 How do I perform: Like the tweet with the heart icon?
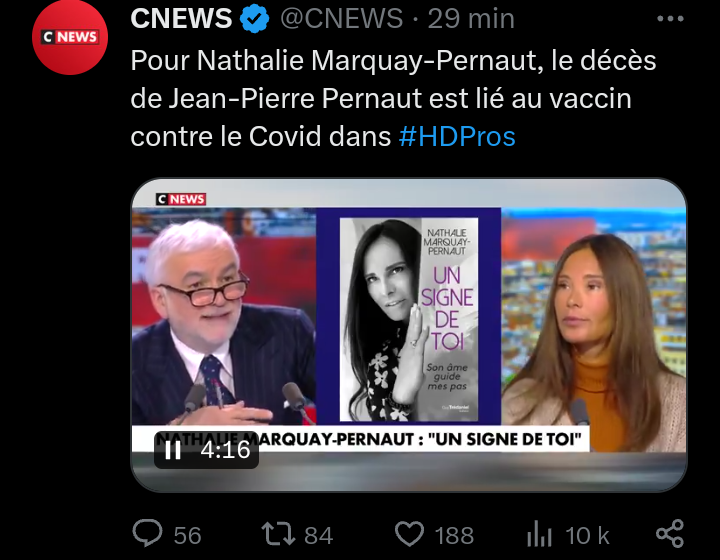tap(410, 534)
